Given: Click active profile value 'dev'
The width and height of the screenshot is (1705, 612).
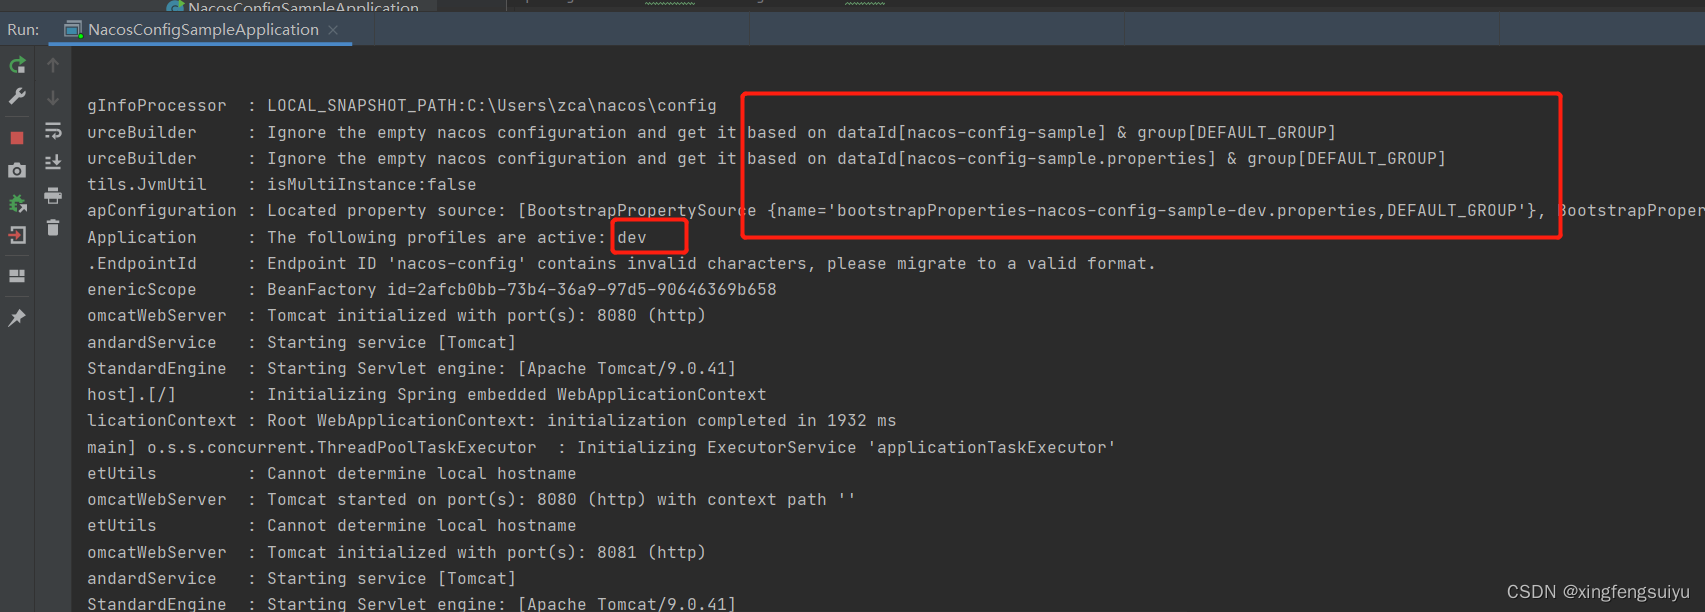Looking at the screenshot, I should click(632, 238).
